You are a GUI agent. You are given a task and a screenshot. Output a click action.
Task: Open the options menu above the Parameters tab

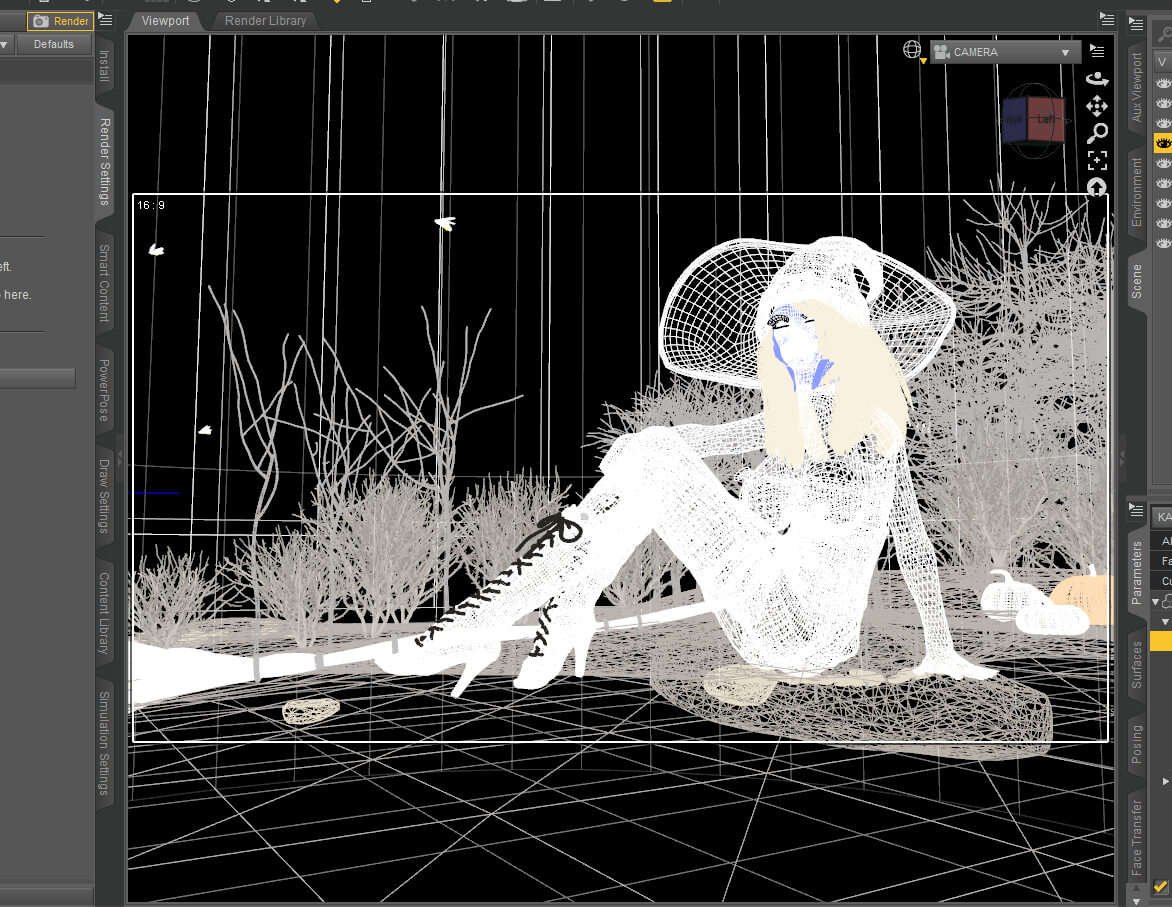click(1136, 511)
